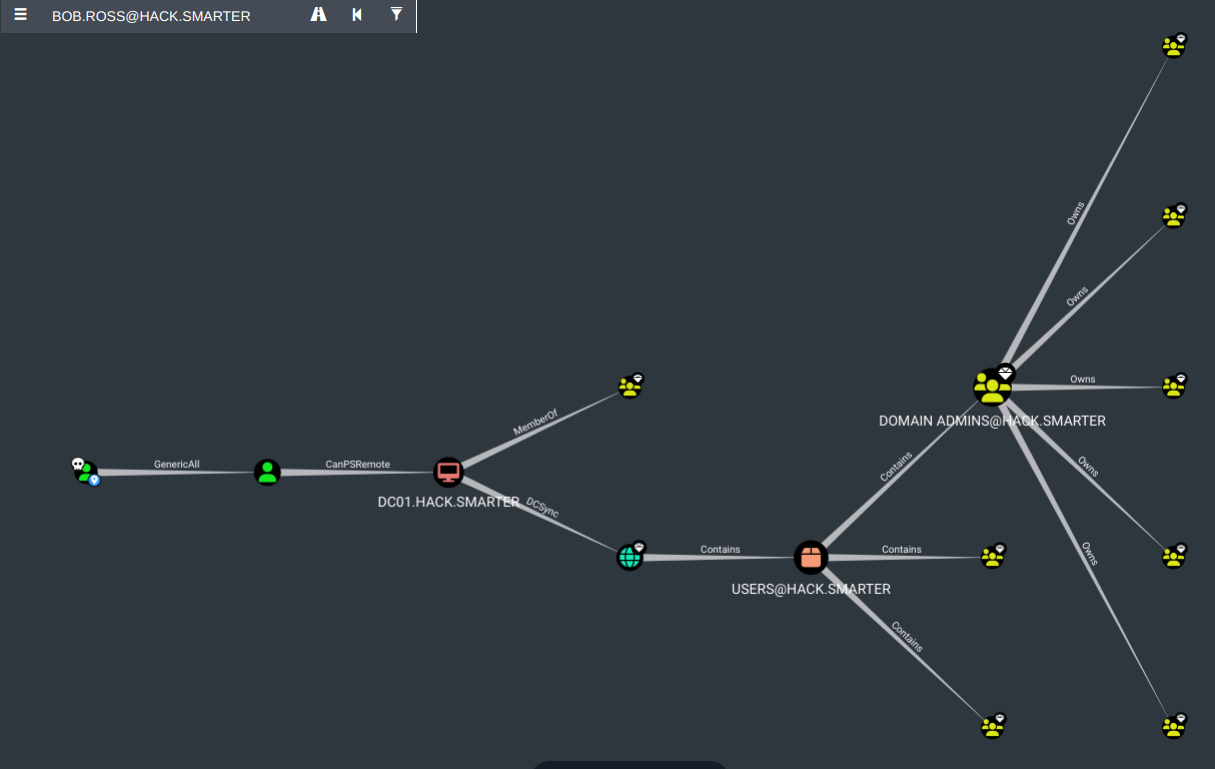Select the domain globe node after DCSync
The image size is (1215, 769).
tap(630, 557)
